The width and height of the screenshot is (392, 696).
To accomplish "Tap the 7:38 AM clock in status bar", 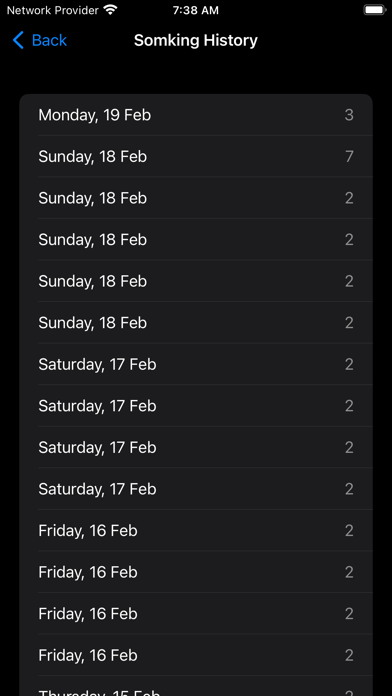I will tap(196, 10).
